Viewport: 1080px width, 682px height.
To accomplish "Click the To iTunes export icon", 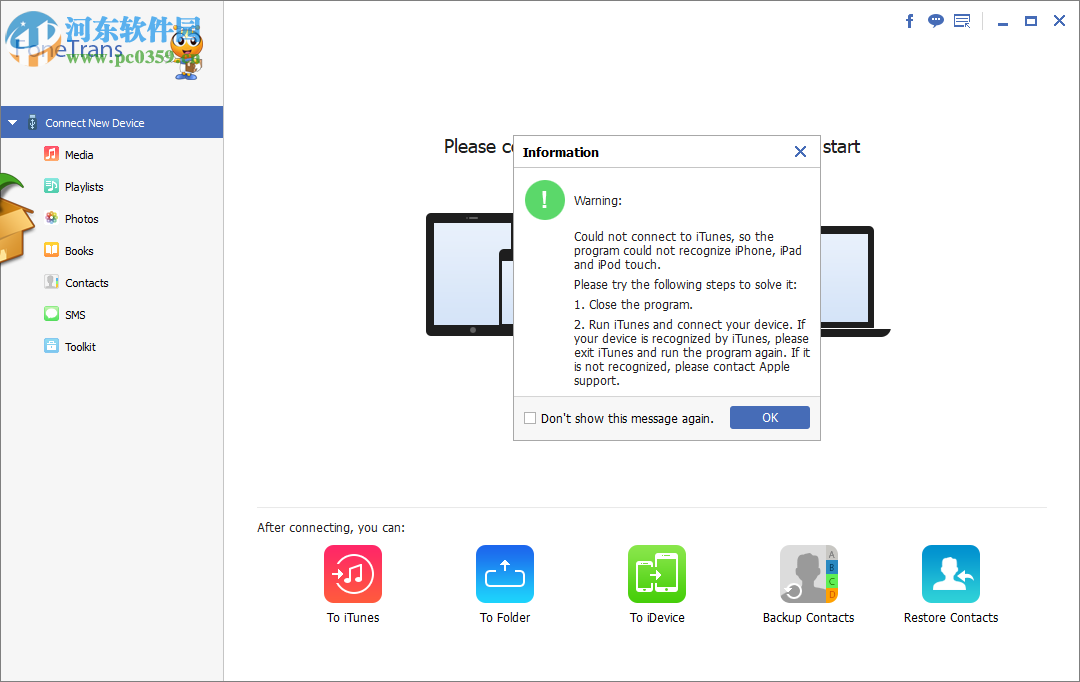I will pos(352,574).
